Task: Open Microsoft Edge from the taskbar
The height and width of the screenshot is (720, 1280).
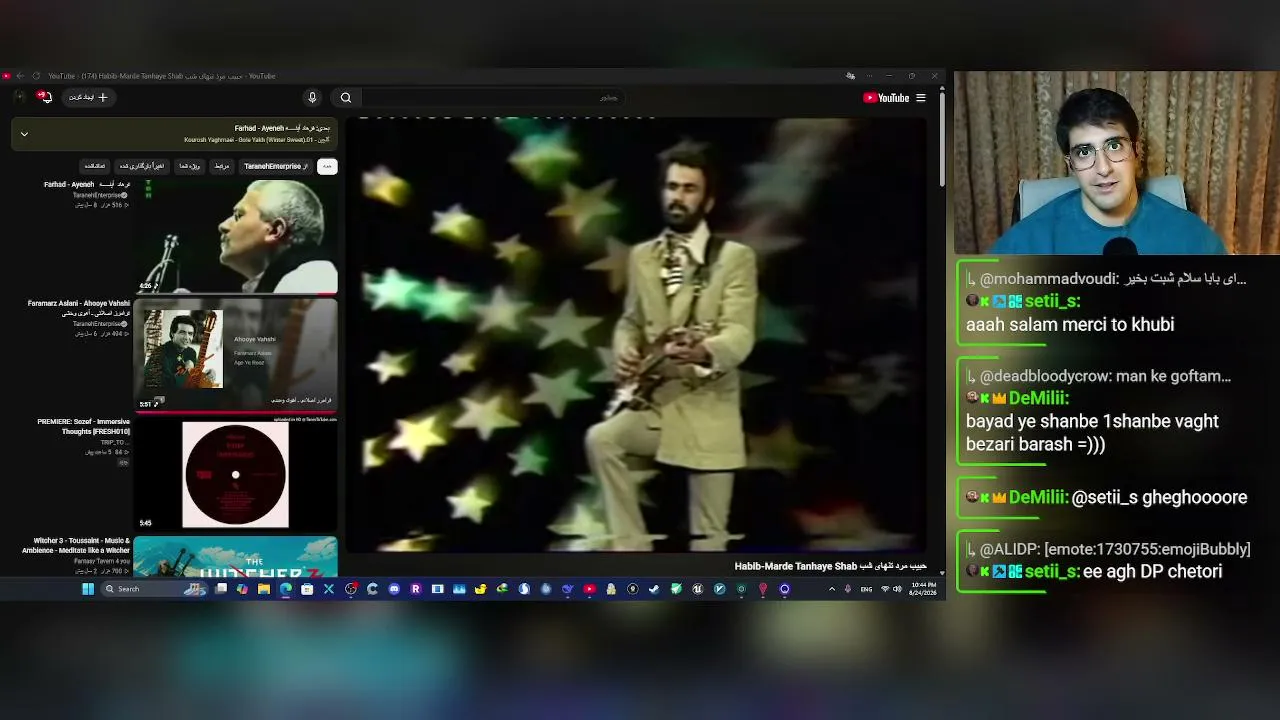Action: pyautogui.click(x=286, y=589)
